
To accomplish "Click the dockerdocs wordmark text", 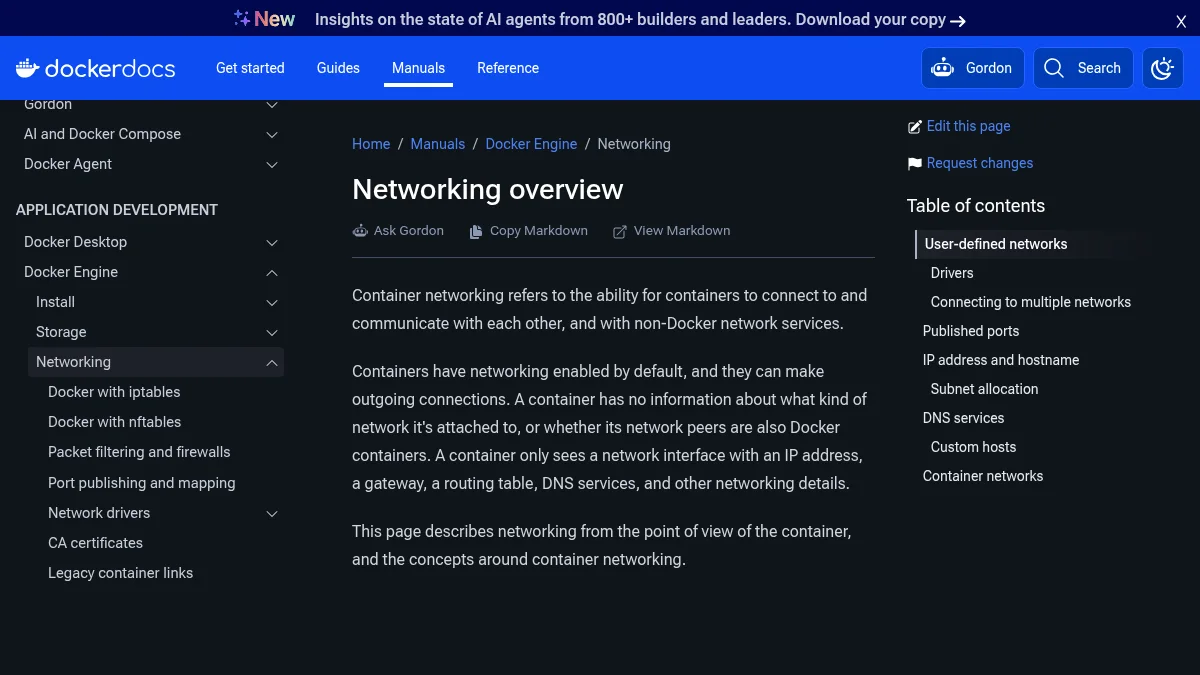I will point(110,68).
